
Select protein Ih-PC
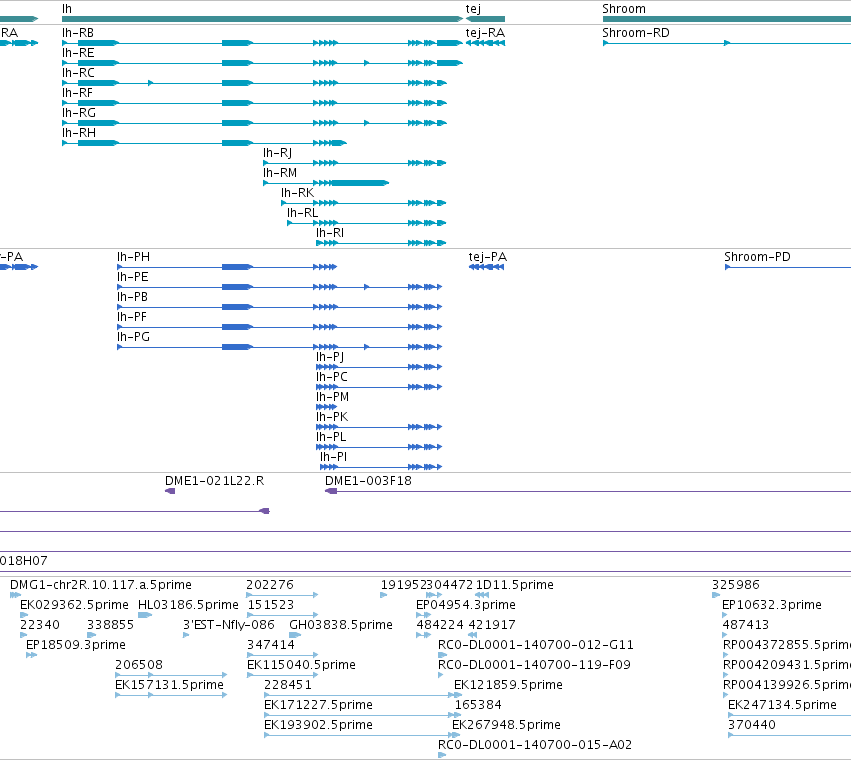pos(332,377)
